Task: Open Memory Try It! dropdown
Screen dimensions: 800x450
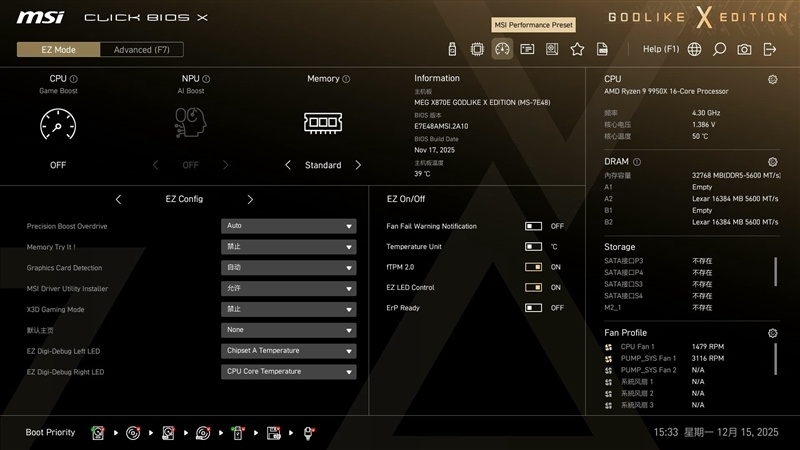Action: [x=289, y=247]
